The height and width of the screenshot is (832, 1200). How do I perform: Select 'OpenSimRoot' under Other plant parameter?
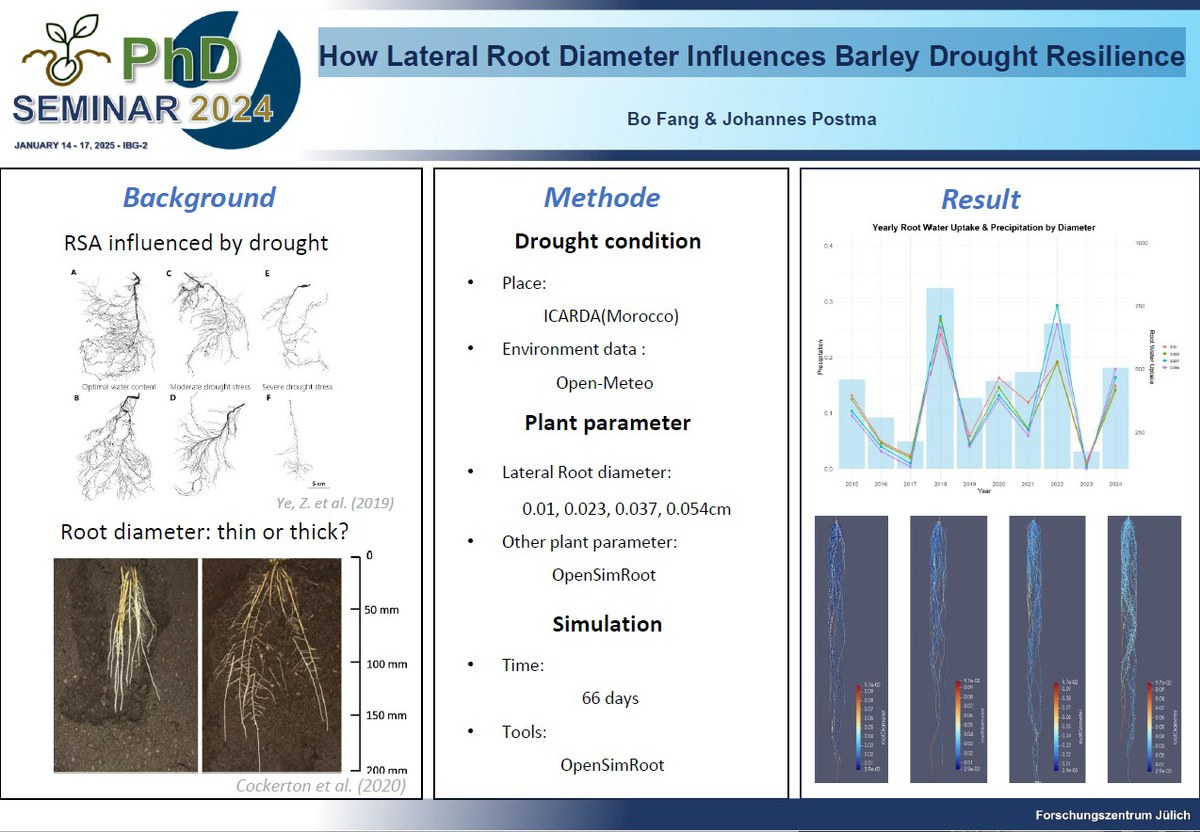(x=604, y=575)
